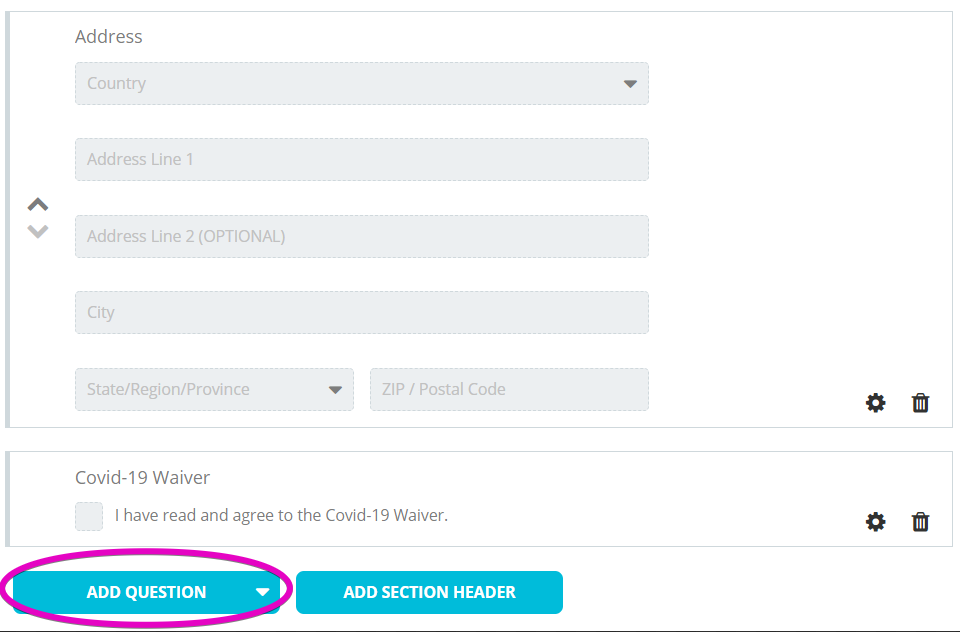Move Address question down with arrow

click(38, 231)
